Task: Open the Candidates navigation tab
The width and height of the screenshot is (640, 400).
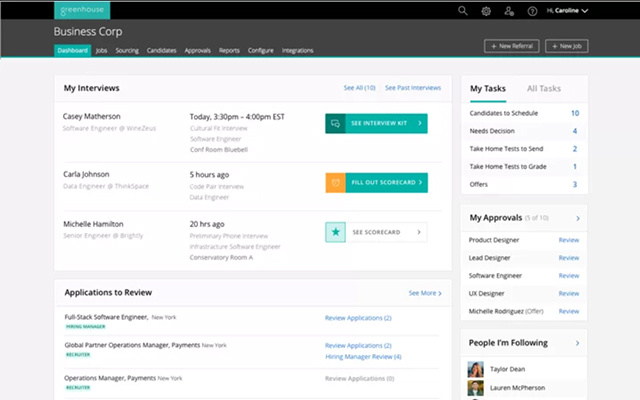Action: 162,51
